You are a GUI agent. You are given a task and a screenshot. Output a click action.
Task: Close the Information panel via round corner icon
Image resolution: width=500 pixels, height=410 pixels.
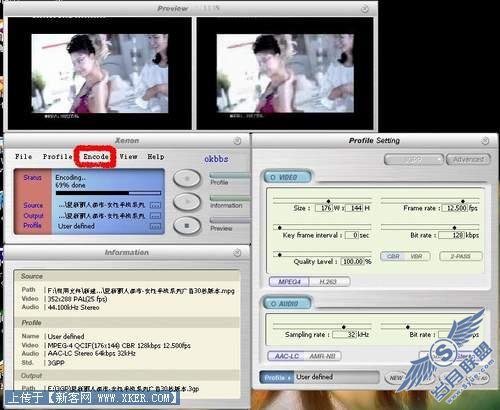click(x=237, y=253)
